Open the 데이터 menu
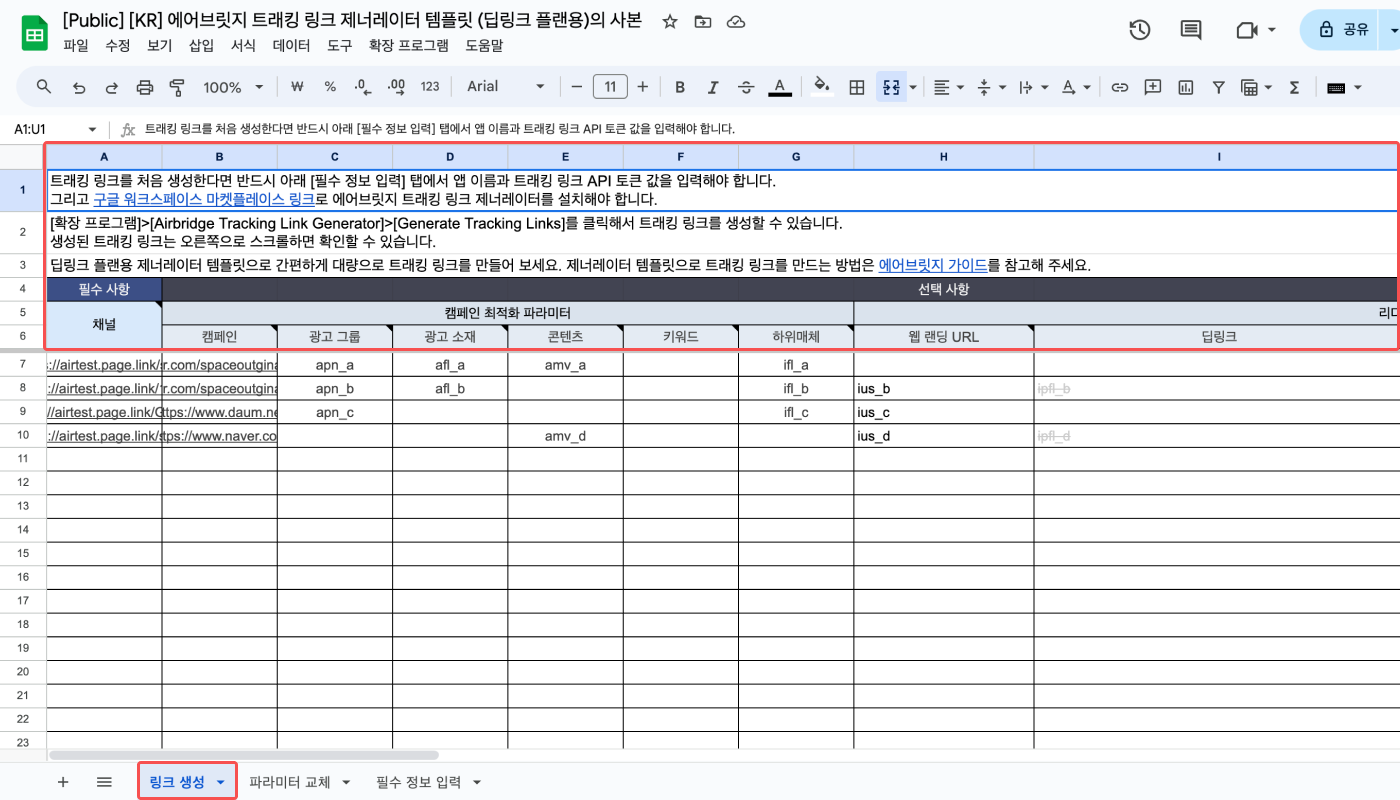The width and height of the screenshot is (1400, 800). click(x=291, y=46)
